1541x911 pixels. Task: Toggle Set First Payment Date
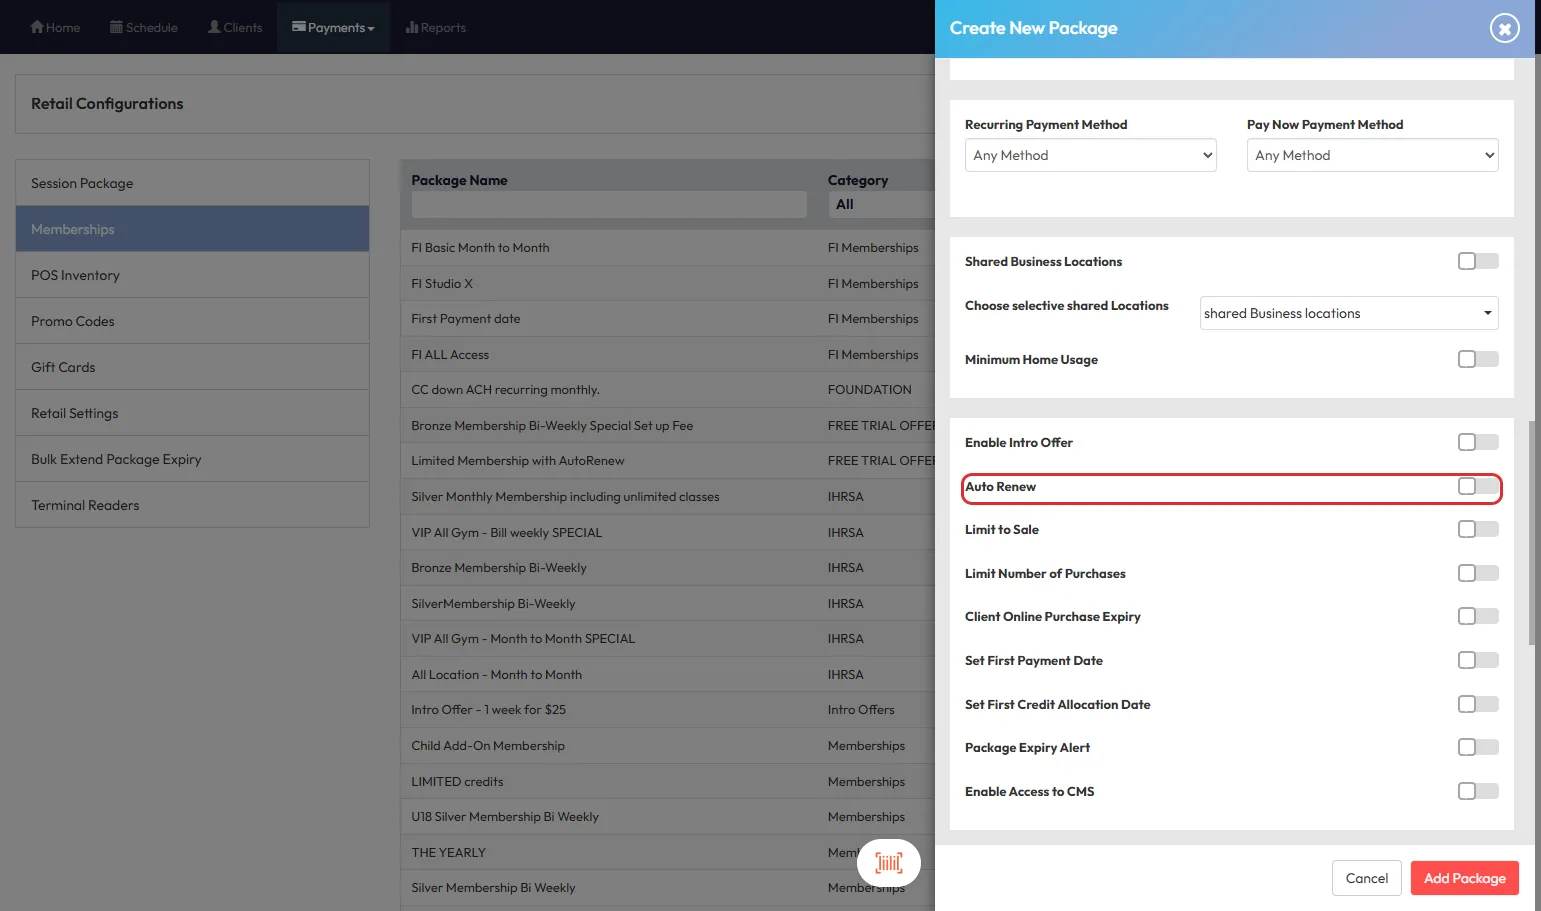[1477, 661]
